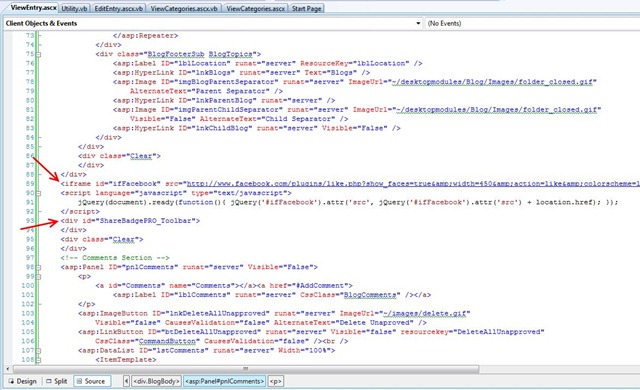Click the script language="javascript" tag on line 90
This screenshot has height=390, width=640.
click(176, 193)
